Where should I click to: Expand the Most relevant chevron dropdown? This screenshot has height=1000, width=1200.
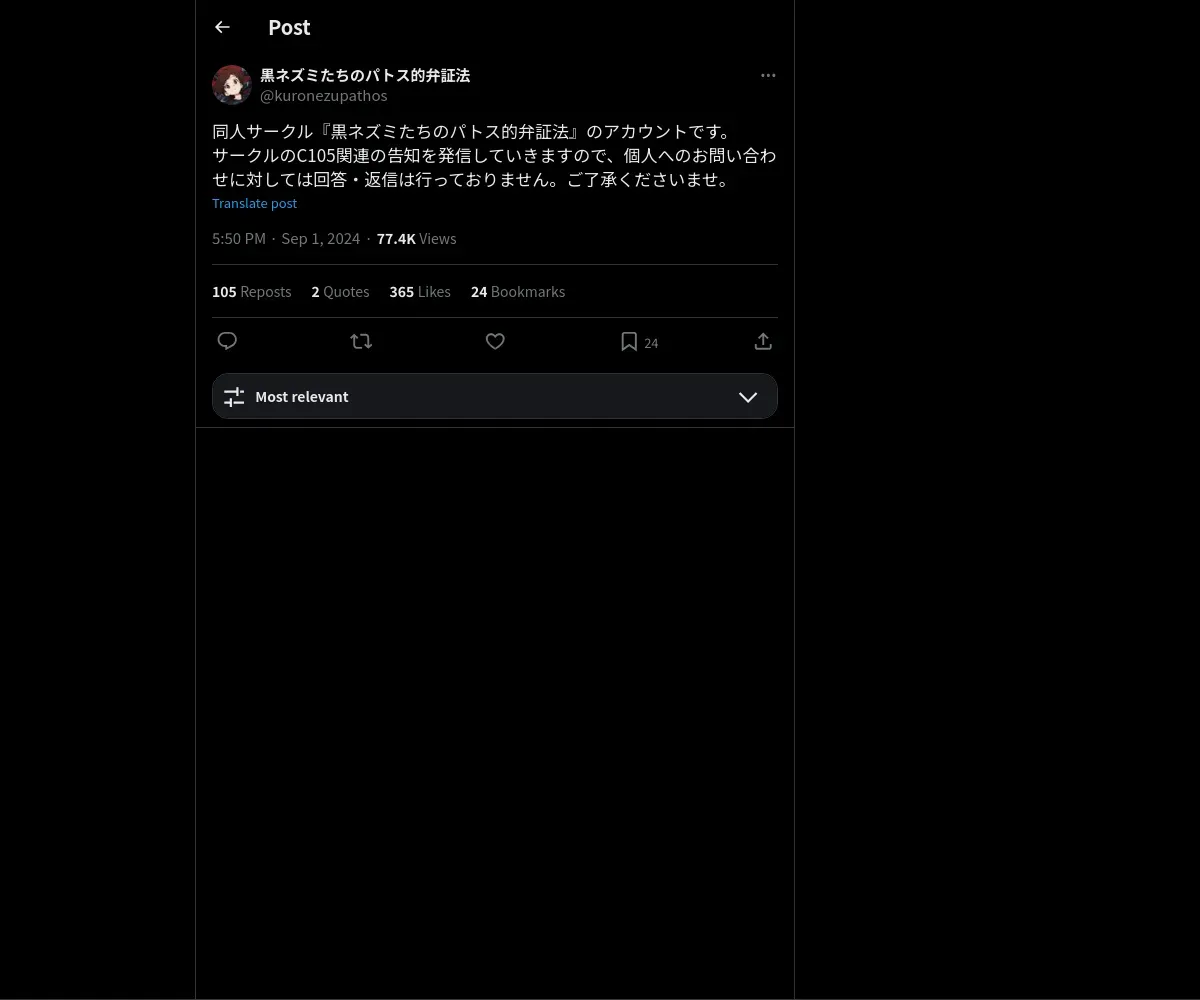[748, 397]
